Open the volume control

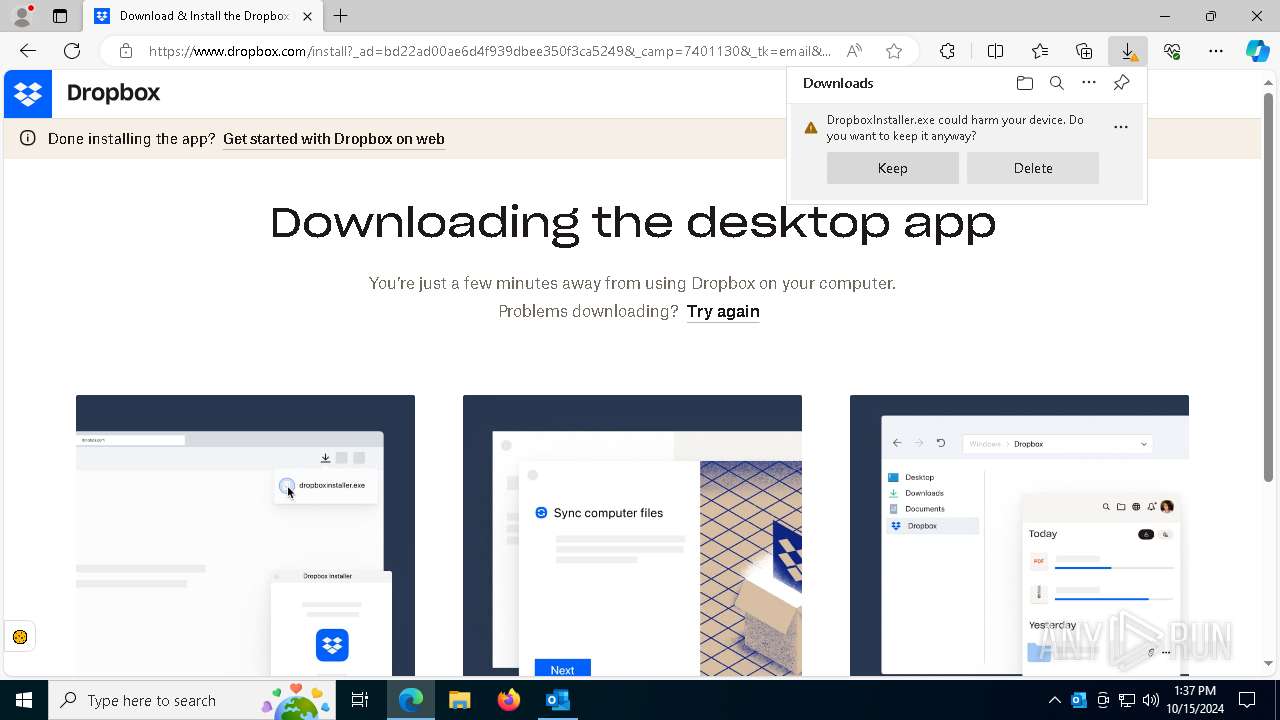[1151, 700]
